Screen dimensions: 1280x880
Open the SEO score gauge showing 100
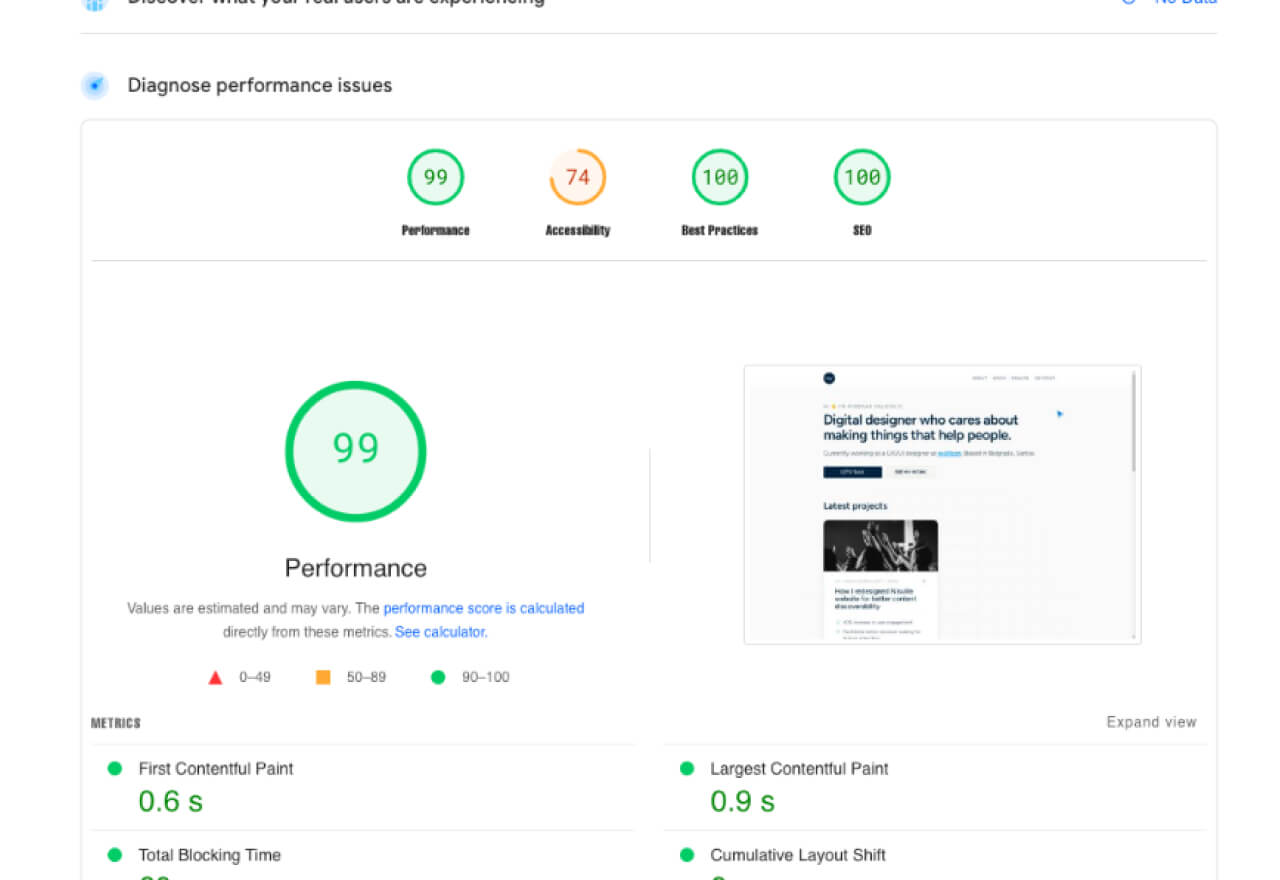[862, 176]
